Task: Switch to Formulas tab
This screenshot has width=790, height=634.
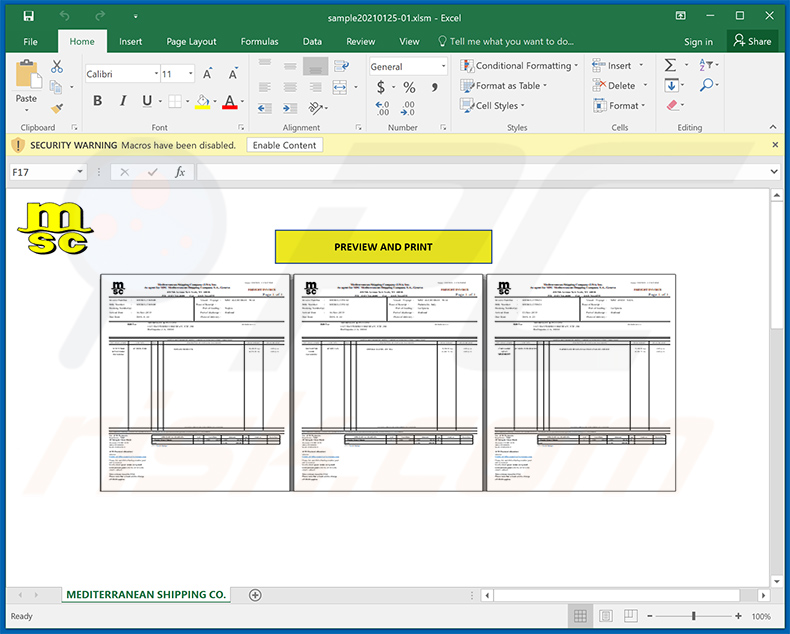Action: [x=259, y=41]
